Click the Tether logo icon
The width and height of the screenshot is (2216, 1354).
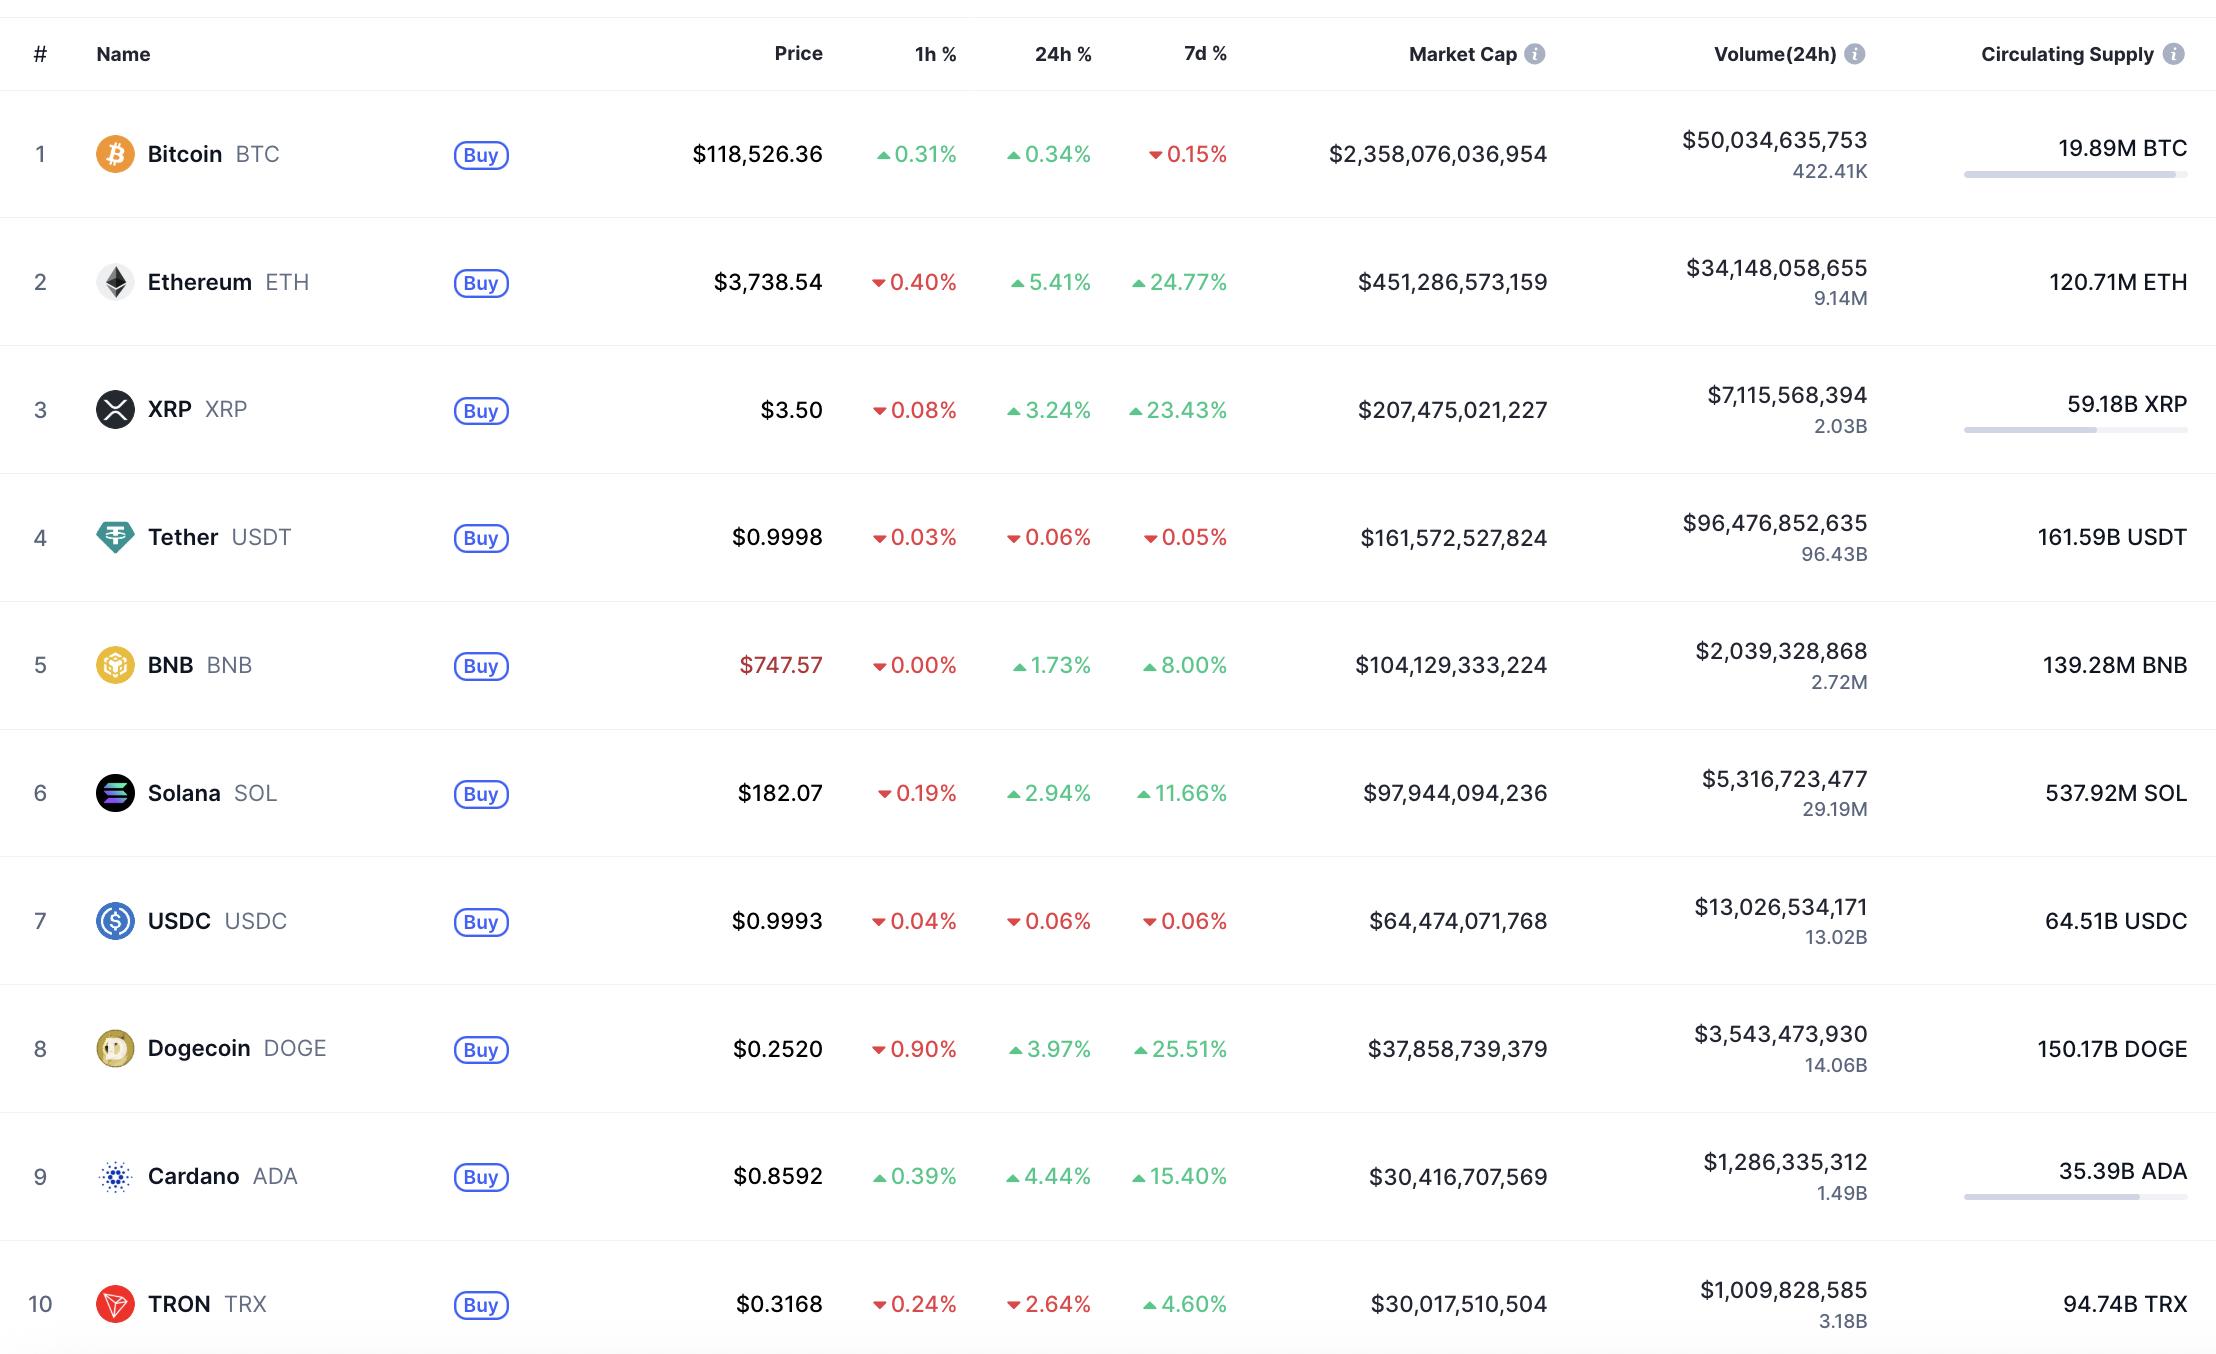[115, 537]
